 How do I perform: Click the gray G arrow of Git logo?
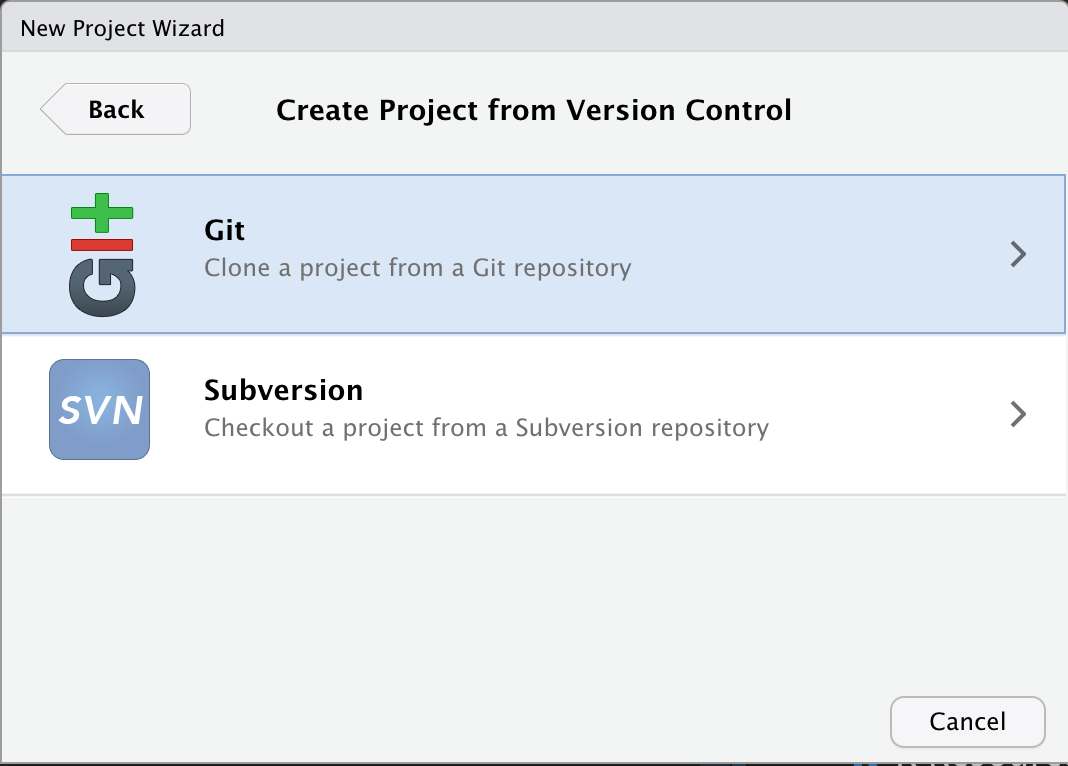[x=102, y=287]
